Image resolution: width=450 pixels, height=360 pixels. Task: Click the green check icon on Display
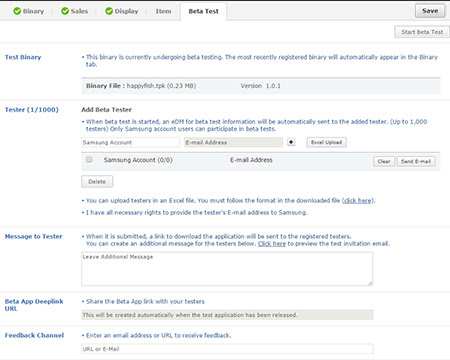109,11
